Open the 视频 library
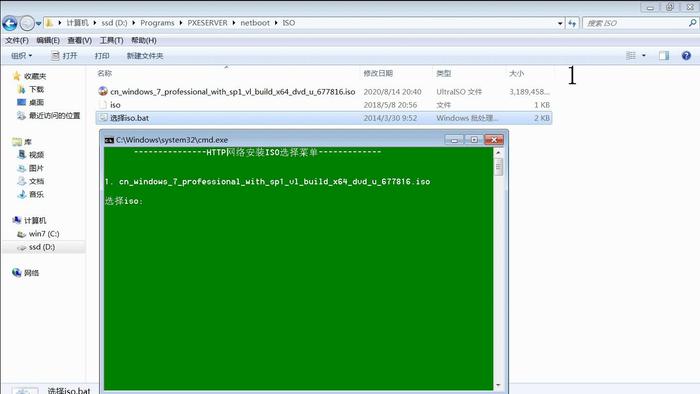The height and width of the screenshot is (394, 700). (x=36, y=155)
